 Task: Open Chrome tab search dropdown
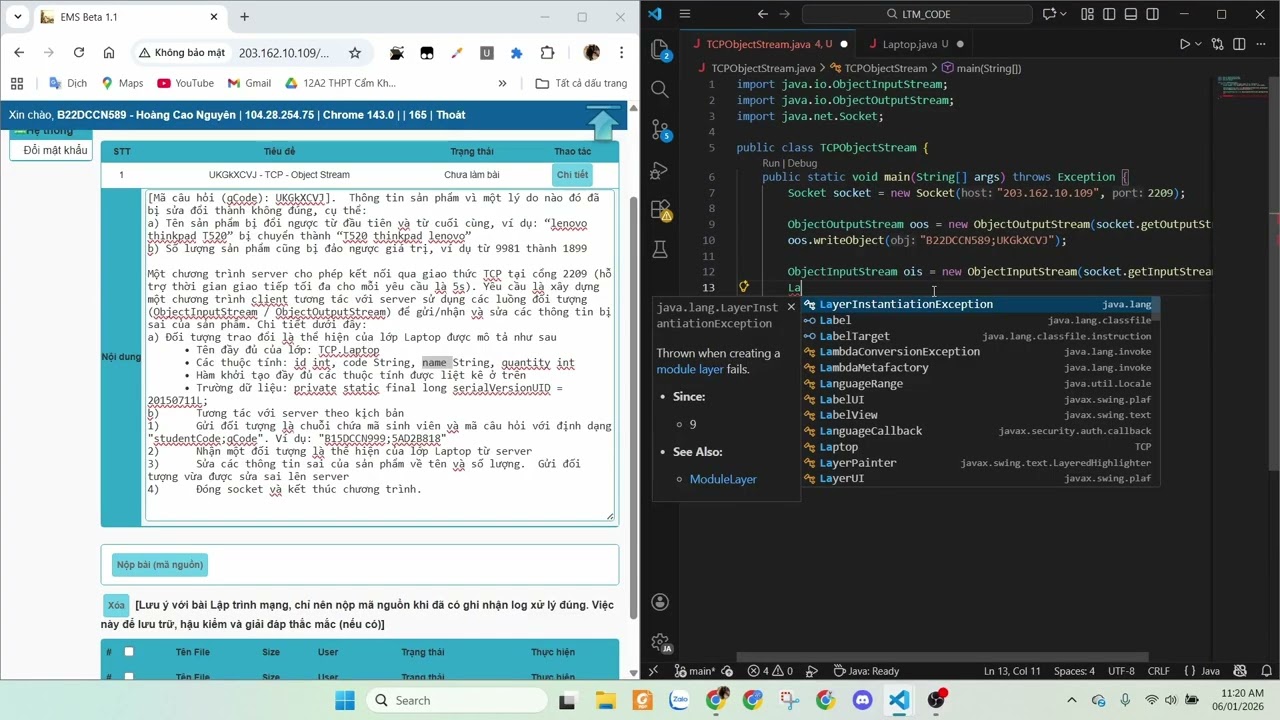coord(17,17)
